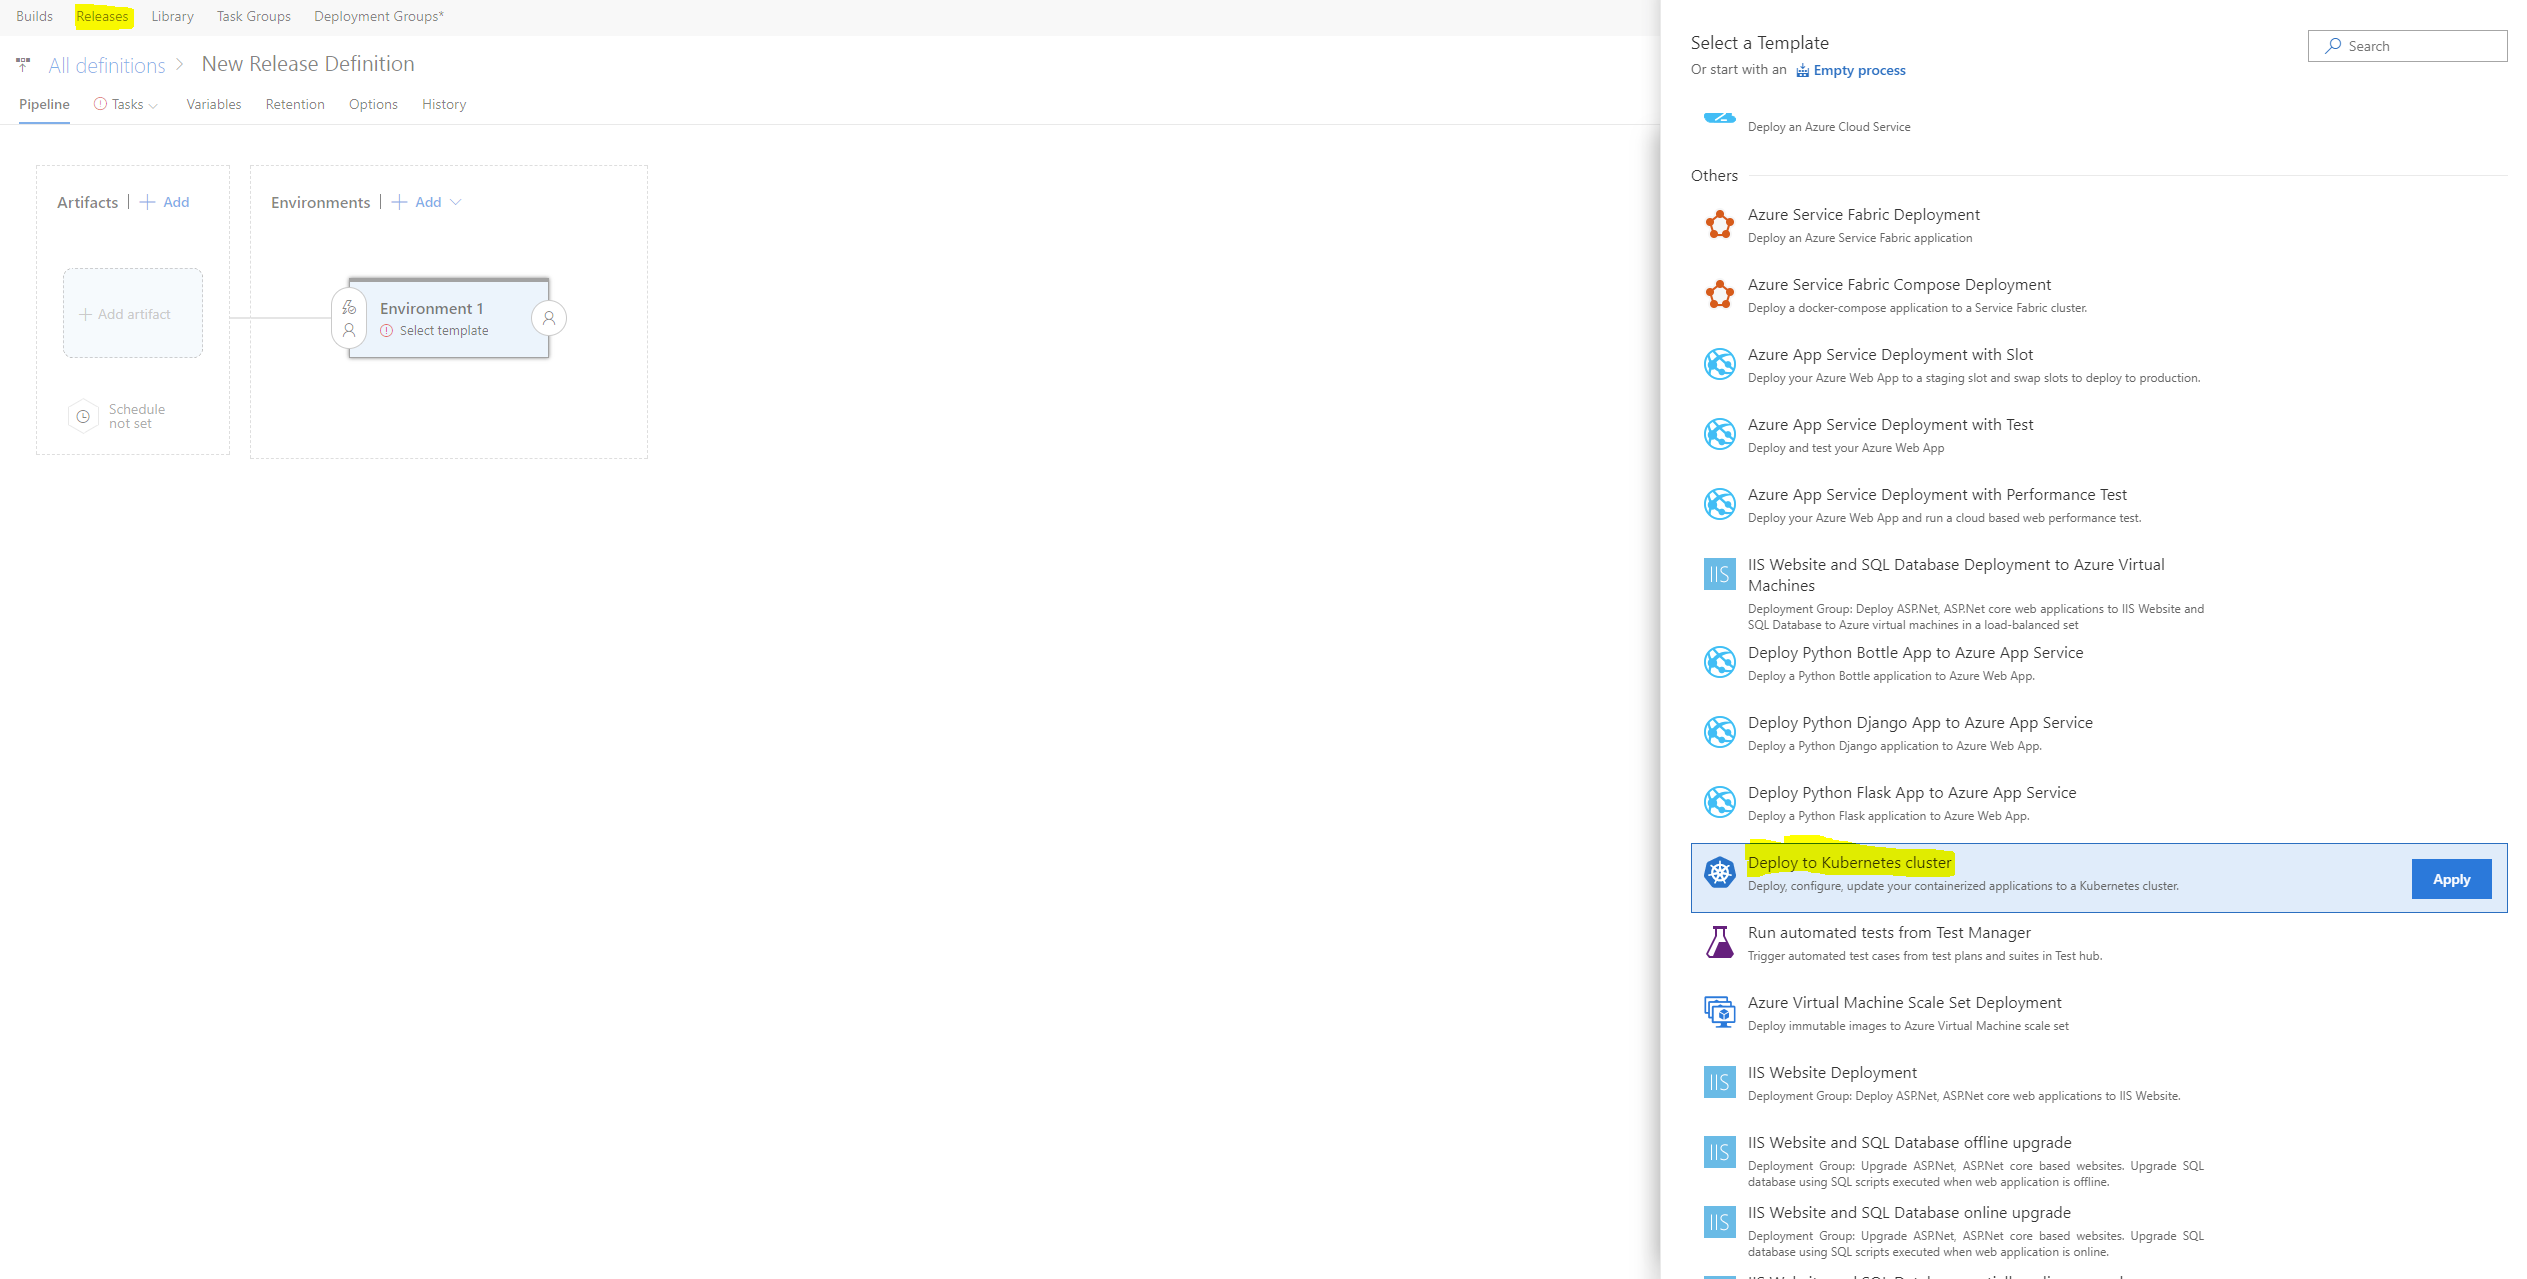The height and width of the screenshot is (1279, 2527).
Task: Open pre-deployment conditions icon on Environment 1
Action: click(349, 318)
